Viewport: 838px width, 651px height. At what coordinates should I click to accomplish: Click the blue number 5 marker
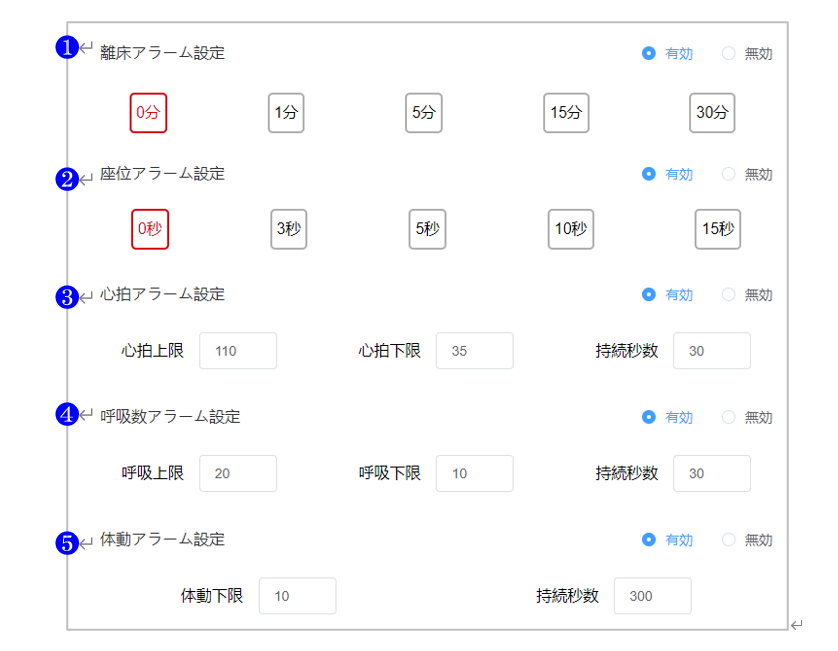click(x=66, y=543)
